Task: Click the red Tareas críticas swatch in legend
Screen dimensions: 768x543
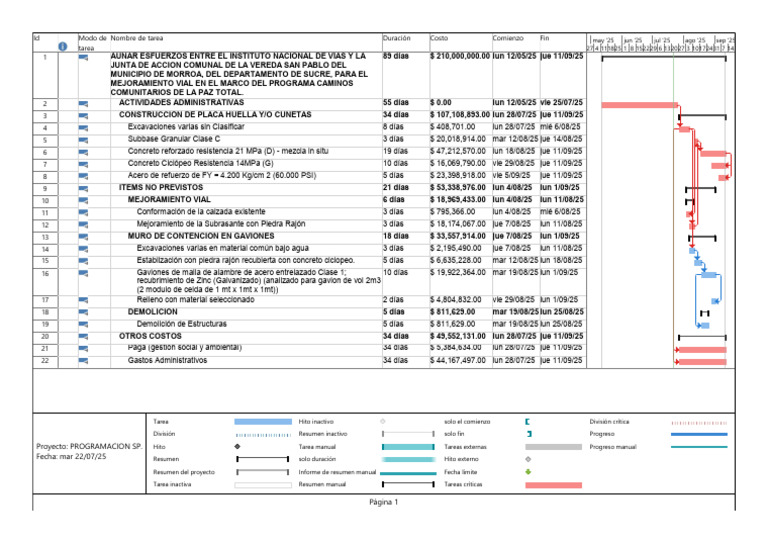Action: coord(553,485)
